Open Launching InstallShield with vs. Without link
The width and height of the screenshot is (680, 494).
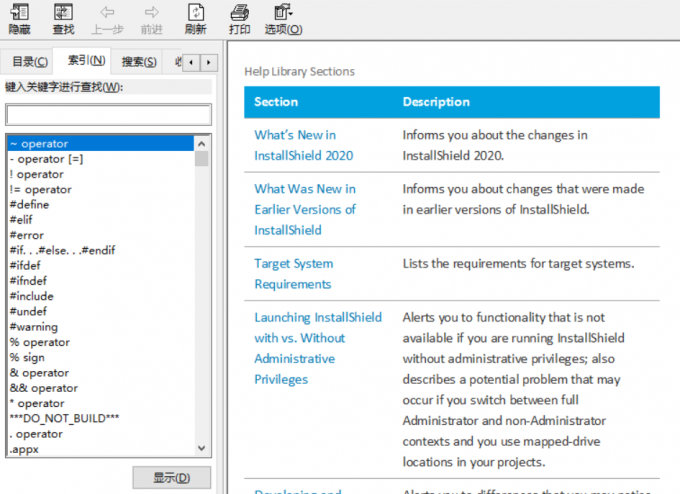[318, 317]
